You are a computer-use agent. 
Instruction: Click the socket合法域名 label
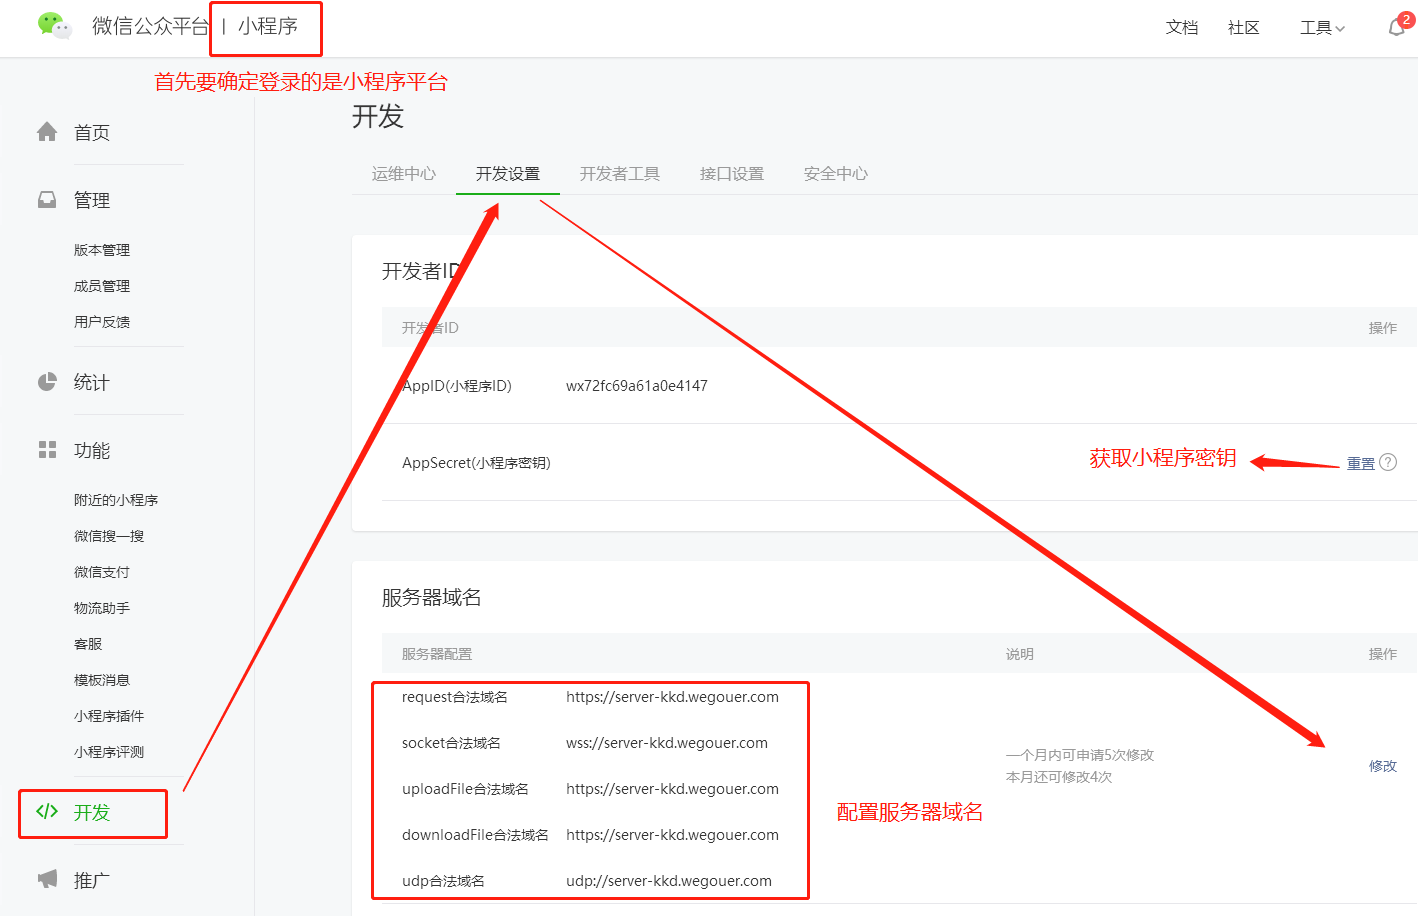point(451,743)
